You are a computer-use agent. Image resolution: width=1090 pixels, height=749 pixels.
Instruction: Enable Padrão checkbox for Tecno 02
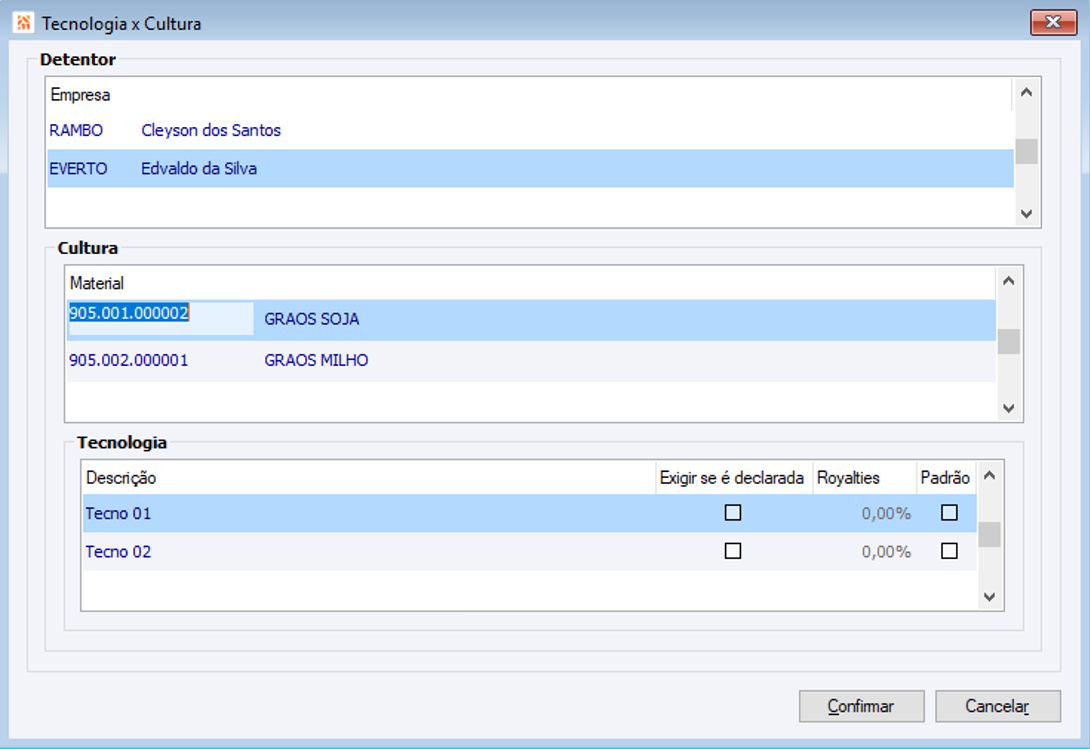pyautogui.click(x=949, y=551)
